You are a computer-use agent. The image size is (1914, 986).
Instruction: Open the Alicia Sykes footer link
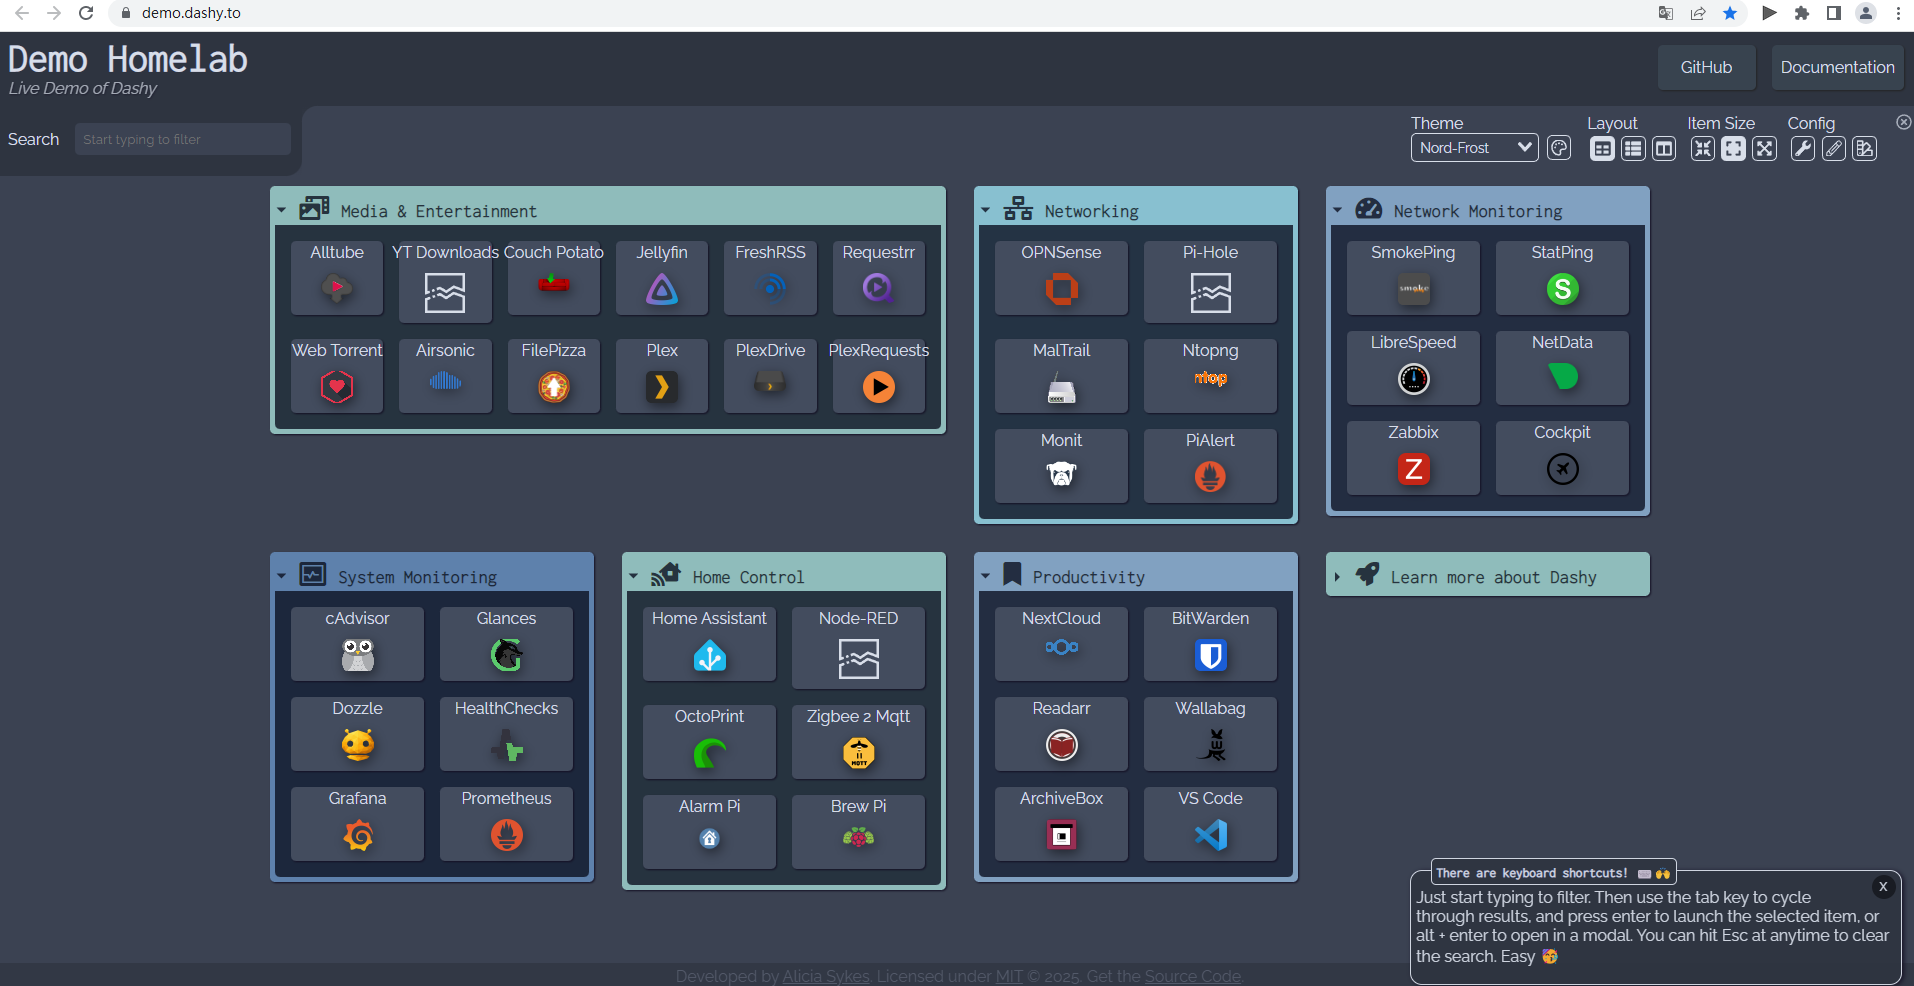click(826, 976)
